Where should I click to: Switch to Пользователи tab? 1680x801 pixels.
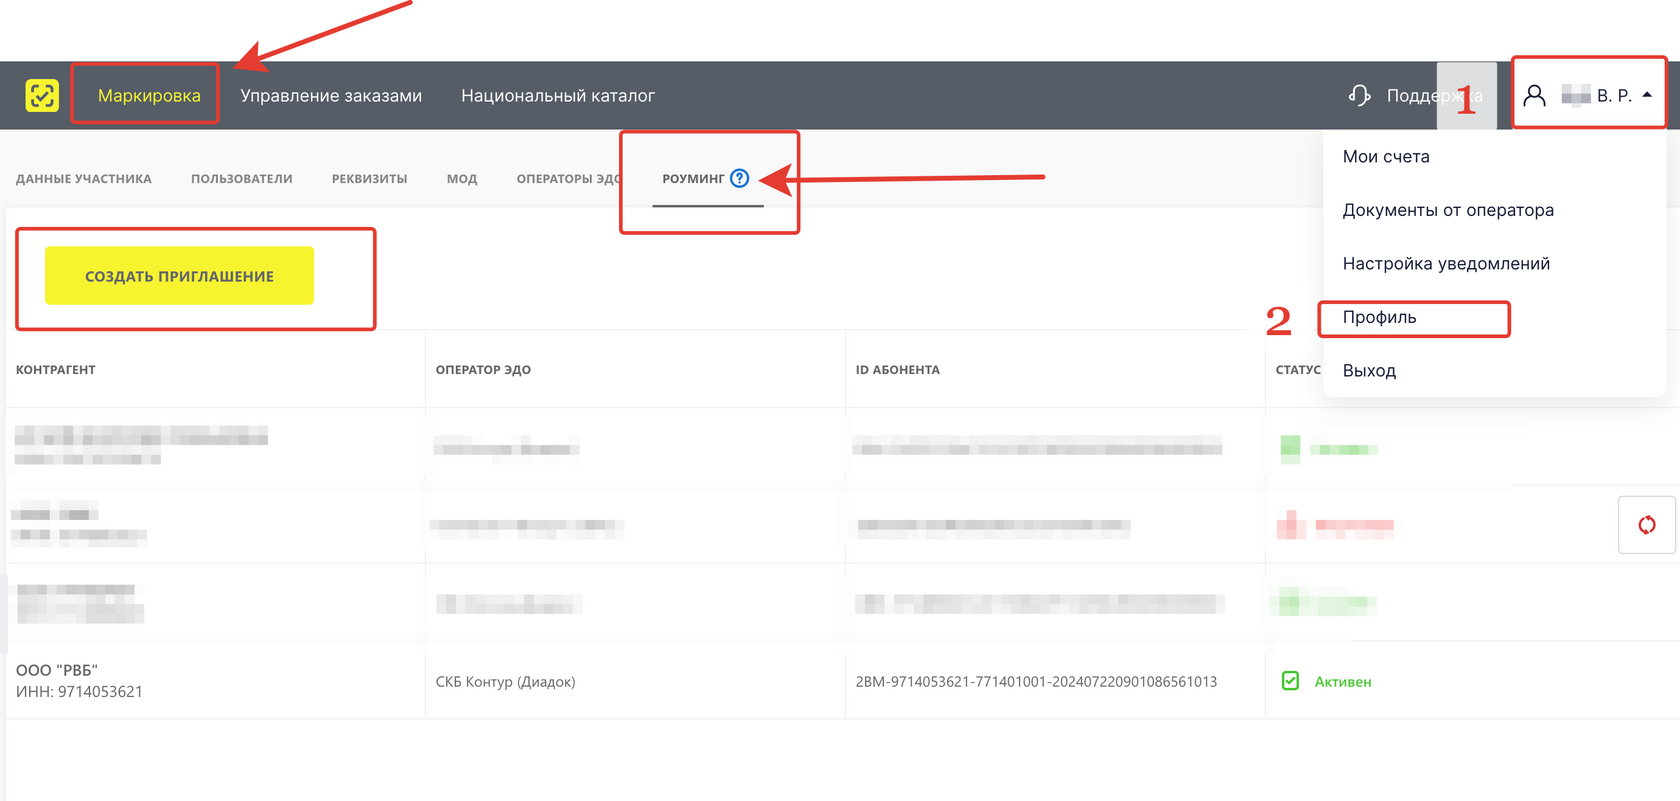[x=242, y=179]
